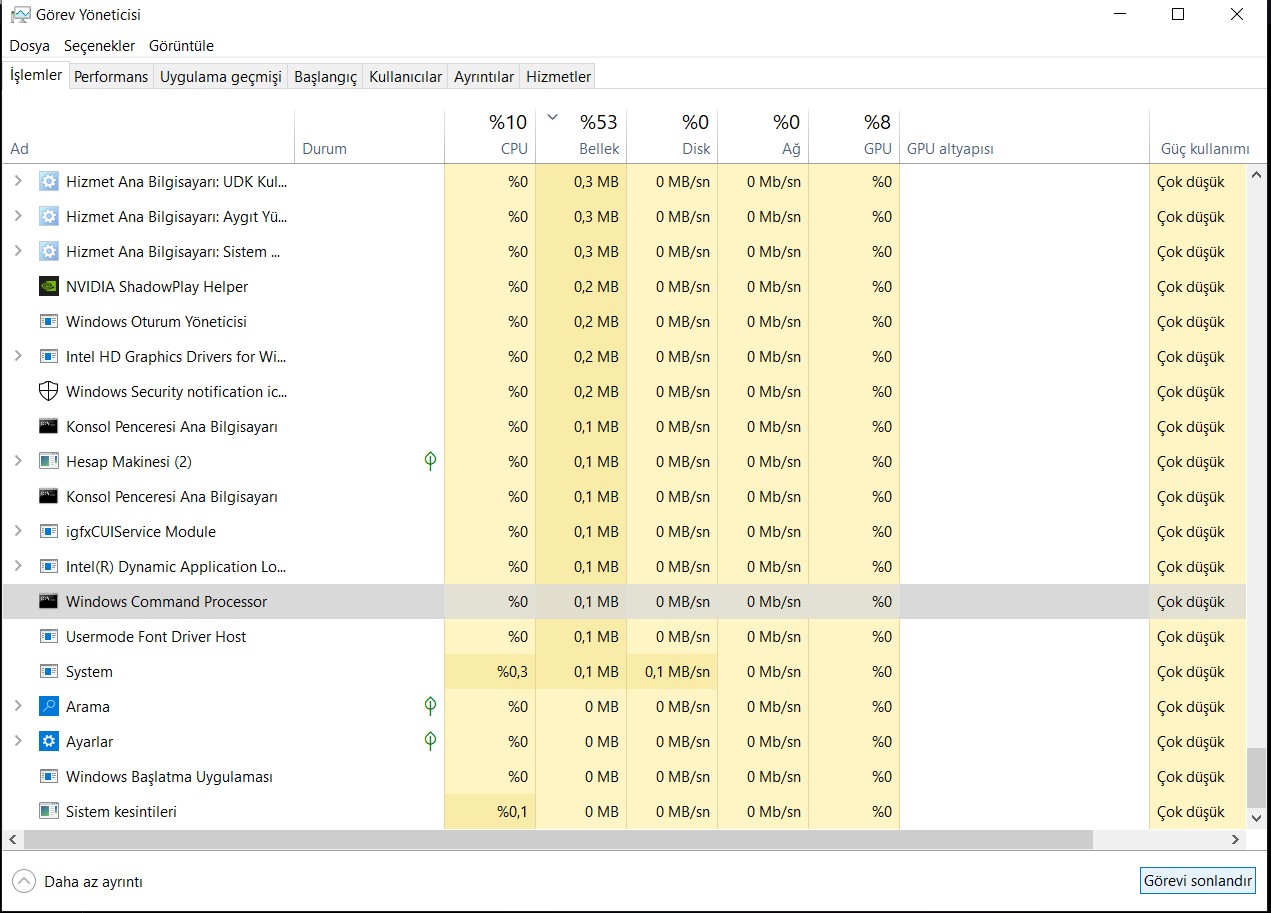Open the Görüntüle menu
The image size is (1271, 913).
[181, 46]
